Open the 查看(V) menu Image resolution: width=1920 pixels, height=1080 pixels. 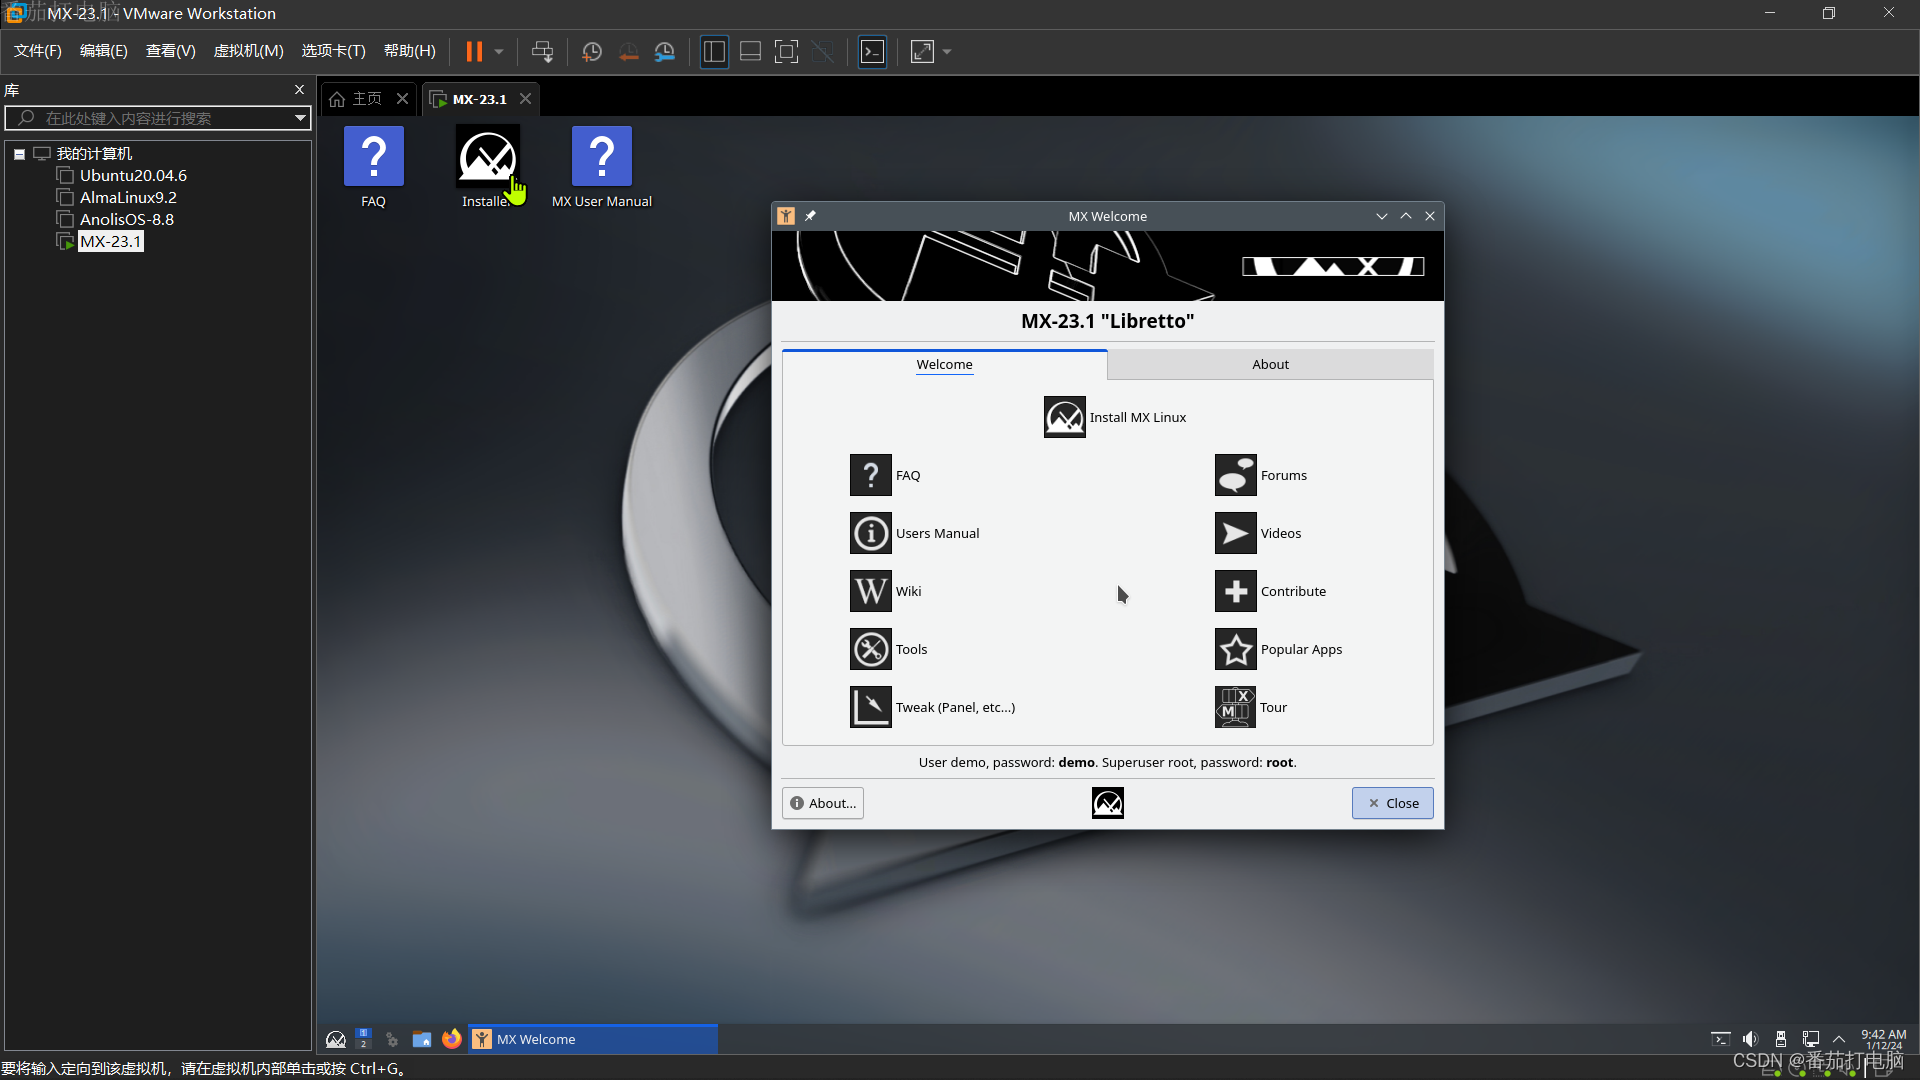point(170,51)
